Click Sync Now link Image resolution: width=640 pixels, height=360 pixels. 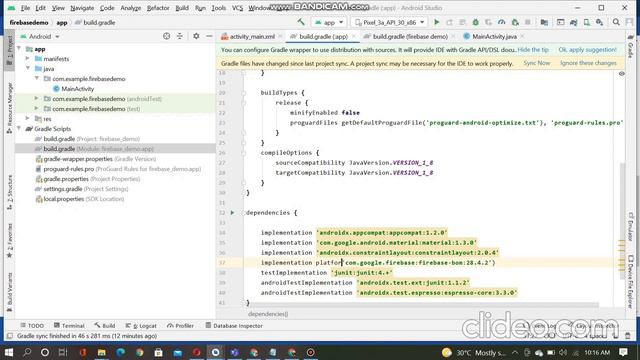[537, 63]
